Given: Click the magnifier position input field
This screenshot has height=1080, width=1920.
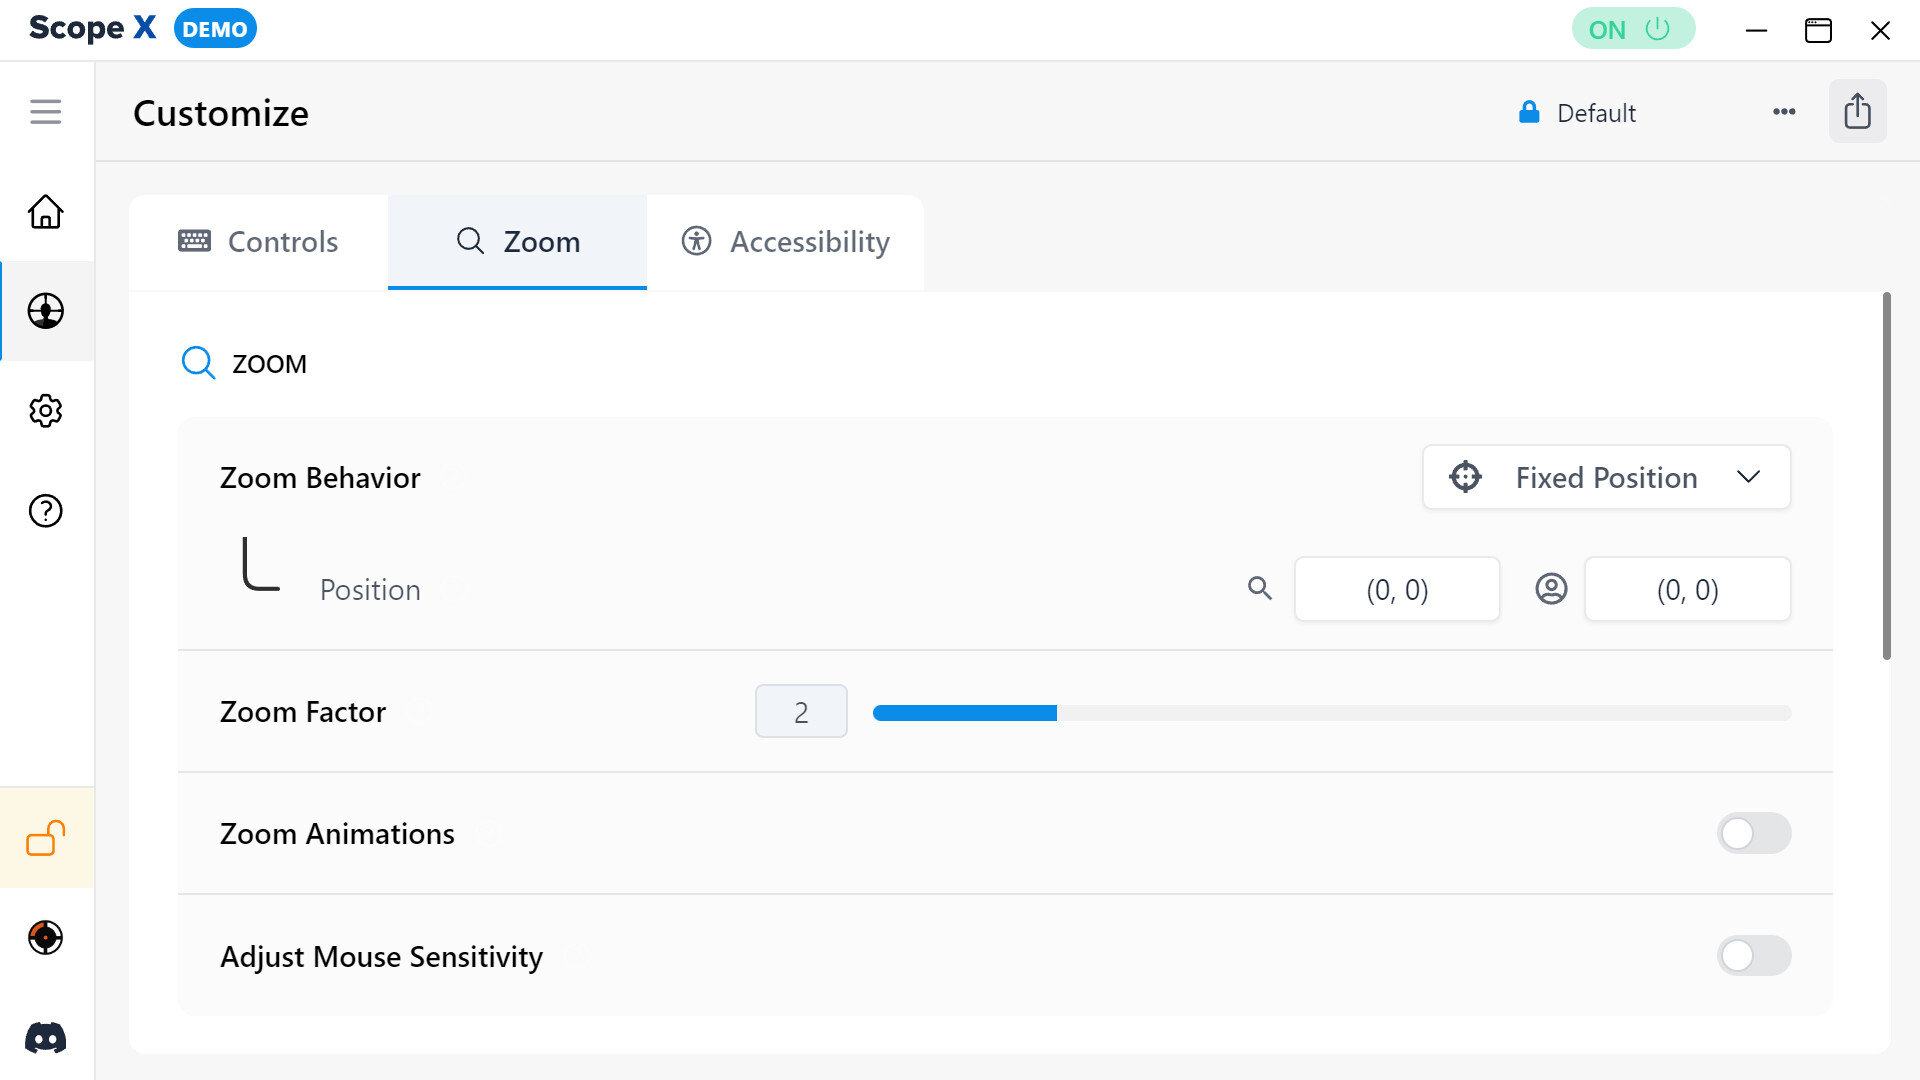Looking at the screenshot, I should click(1397, 590).
